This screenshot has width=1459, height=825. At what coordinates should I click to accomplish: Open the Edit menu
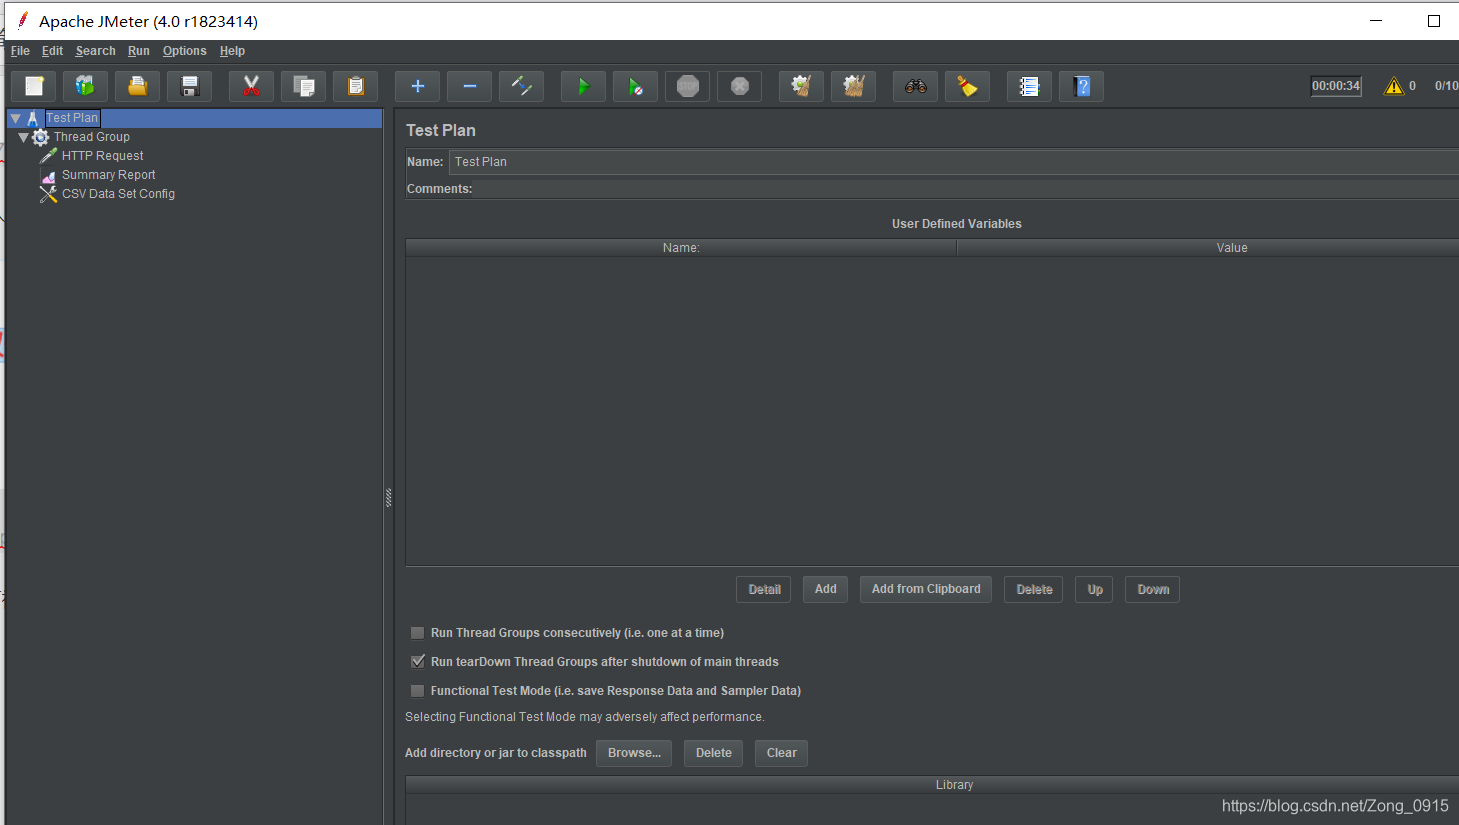(52, 51)
